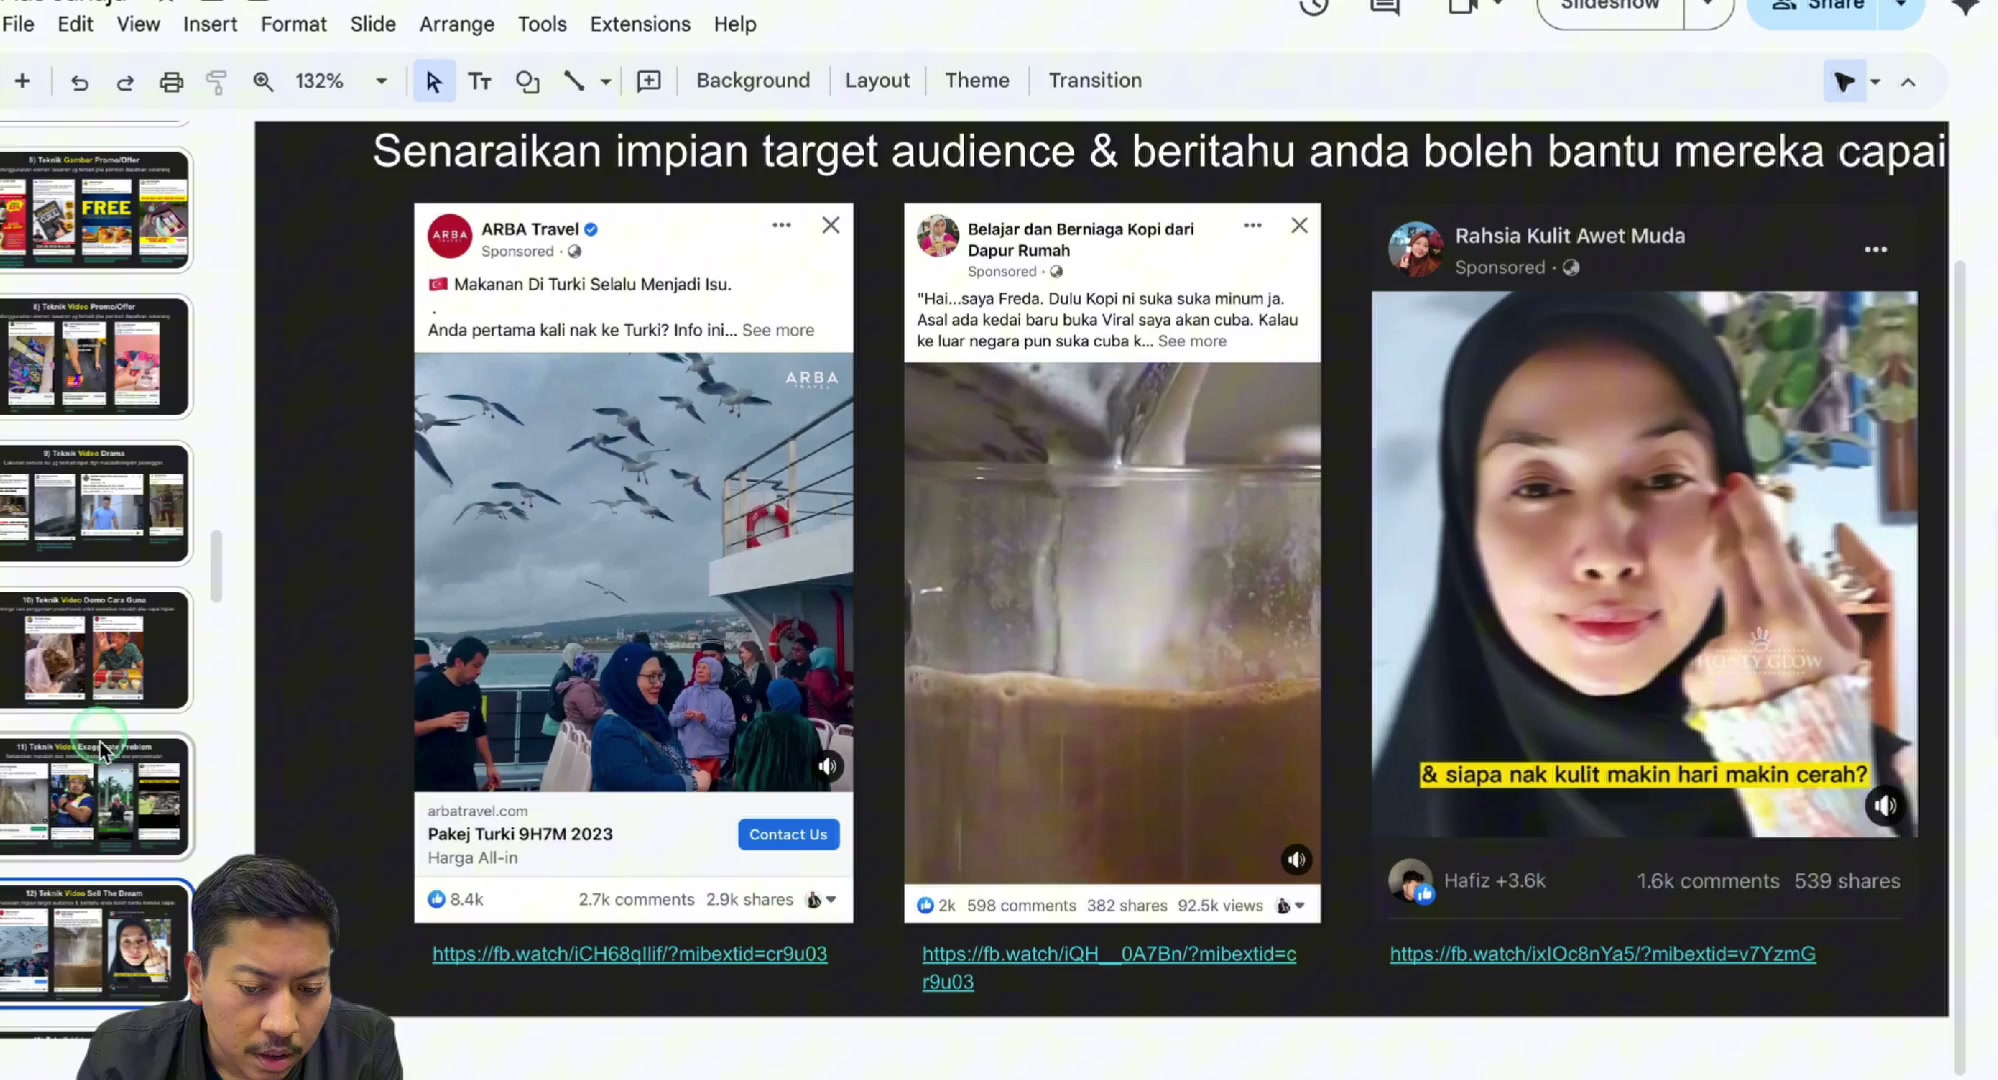Open the fb.watch/ixlOc8nYa5 link

point(1603,954)
